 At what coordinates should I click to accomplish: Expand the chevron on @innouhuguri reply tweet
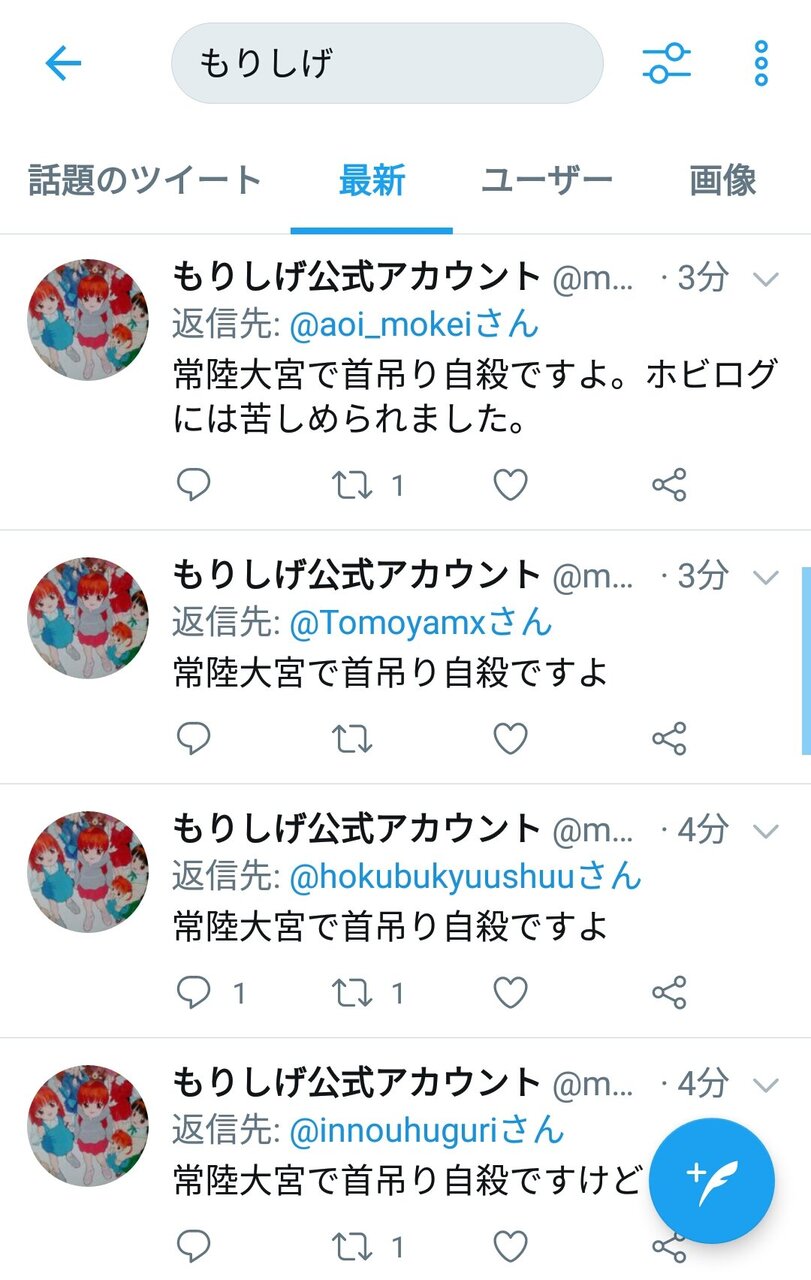click(x=765, y=1085)
